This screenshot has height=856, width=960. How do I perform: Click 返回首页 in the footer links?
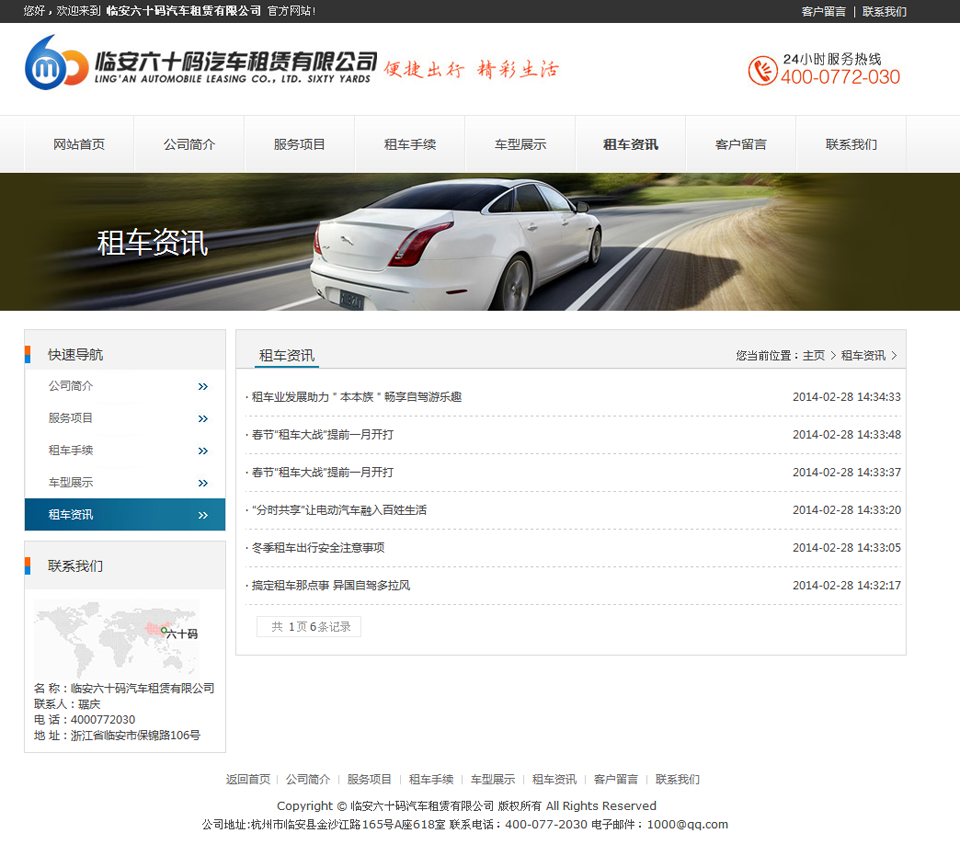click(x=248, y=779)
